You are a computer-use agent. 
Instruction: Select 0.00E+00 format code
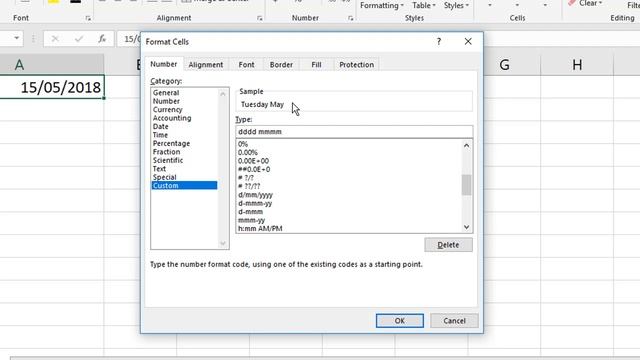tap(253, 161)
